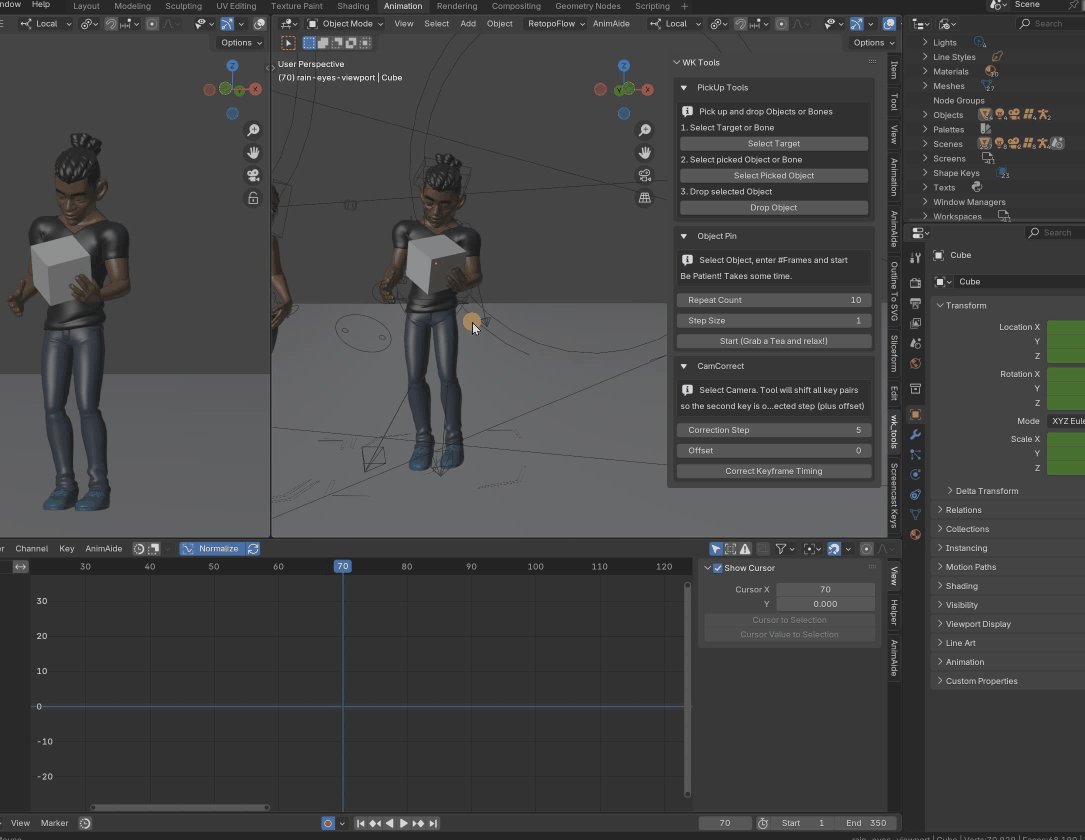Uncheck the Show Cursor checkbox
Viewport: 1085px width, 840px height.
[717, 567]
